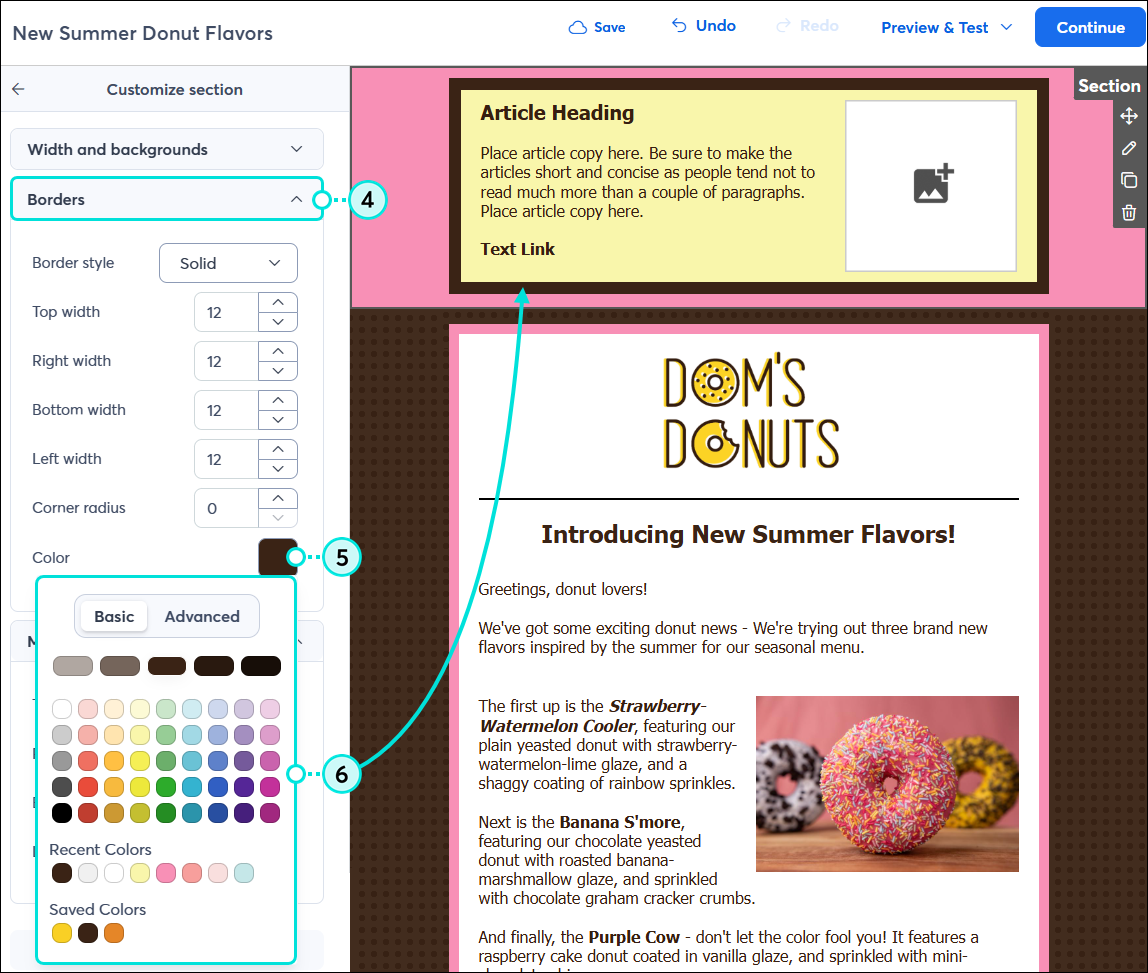Duplicate the section via the copy icon

coord(1129,180)
